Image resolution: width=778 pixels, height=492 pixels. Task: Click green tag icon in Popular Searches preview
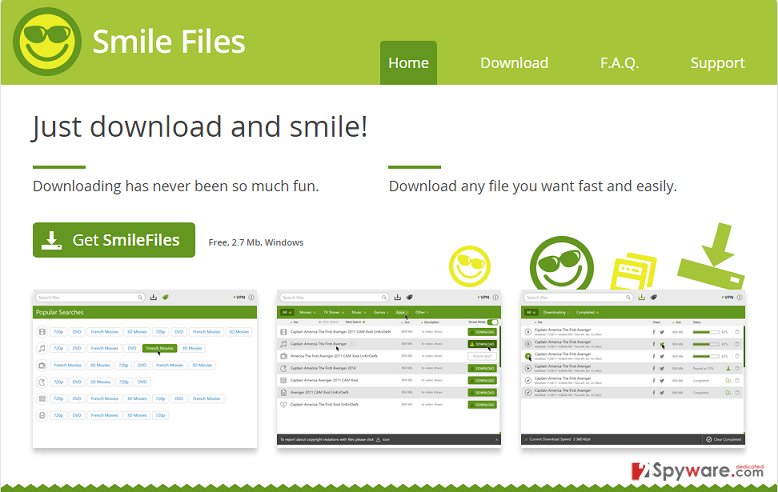[165, 298]
